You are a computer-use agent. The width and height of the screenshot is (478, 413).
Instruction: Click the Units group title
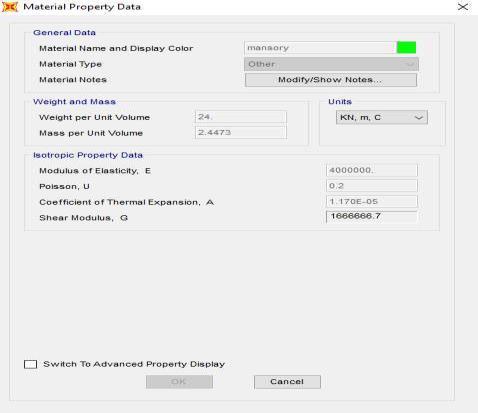coord(340,102)
